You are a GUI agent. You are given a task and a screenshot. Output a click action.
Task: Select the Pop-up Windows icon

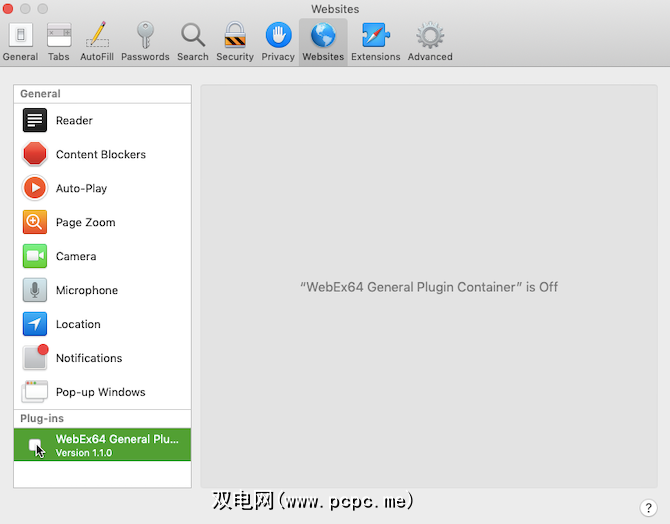[x=35, y=392]
